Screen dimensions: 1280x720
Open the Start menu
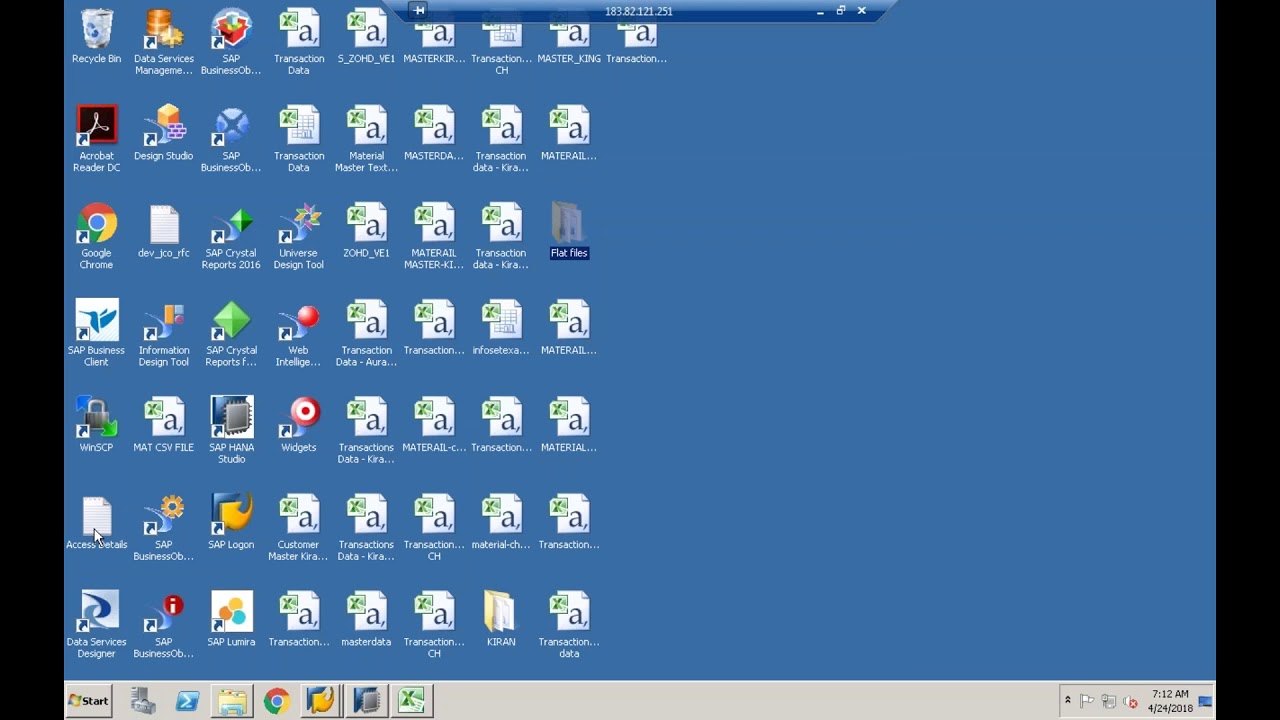tap(88, 701)
